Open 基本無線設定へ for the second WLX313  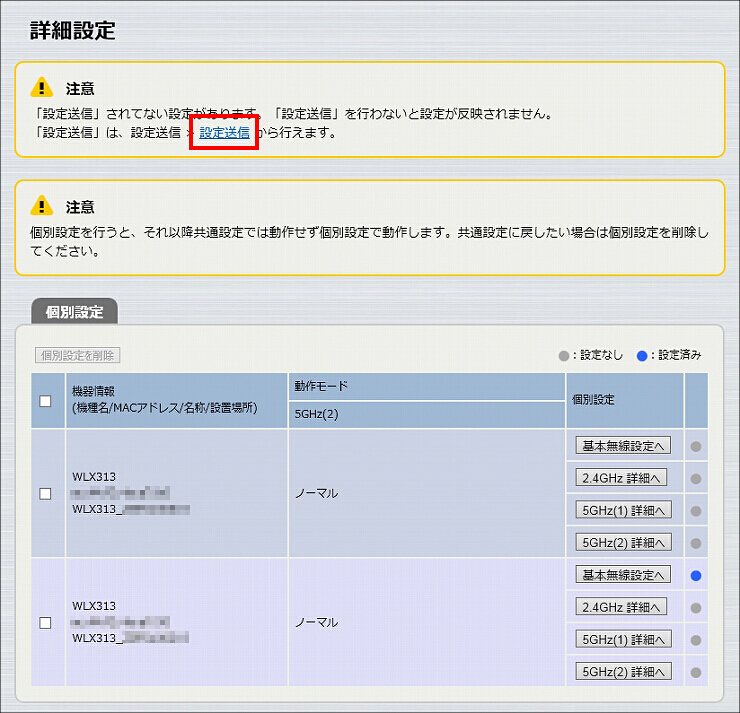pos(623,575)
